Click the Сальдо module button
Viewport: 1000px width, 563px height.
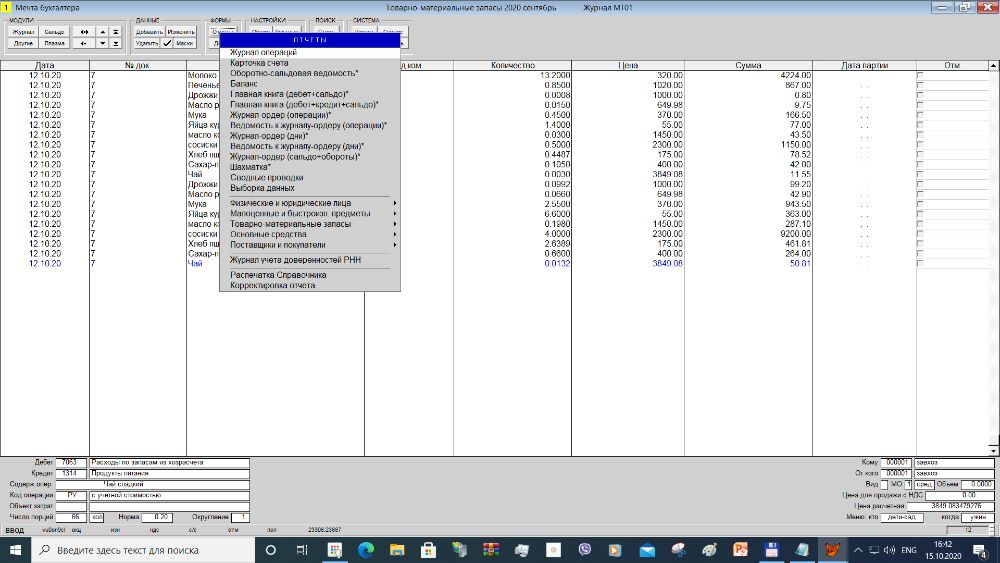(x=54, y=32)
